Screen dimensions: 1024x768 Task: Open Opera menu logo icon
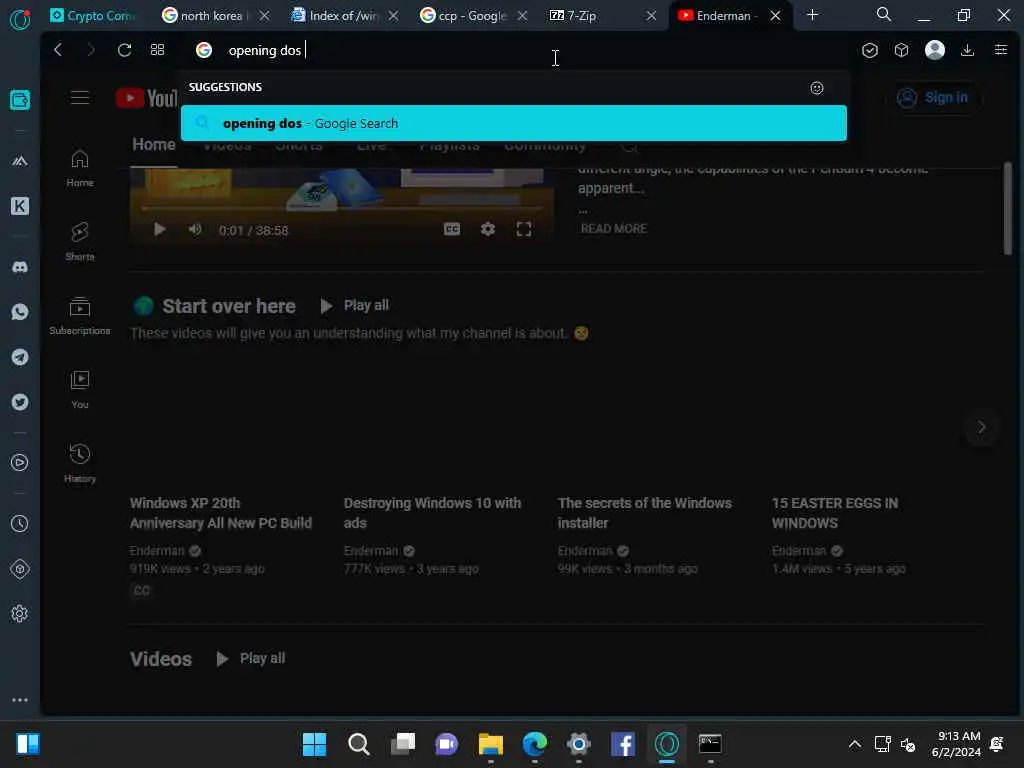(20, 19)
